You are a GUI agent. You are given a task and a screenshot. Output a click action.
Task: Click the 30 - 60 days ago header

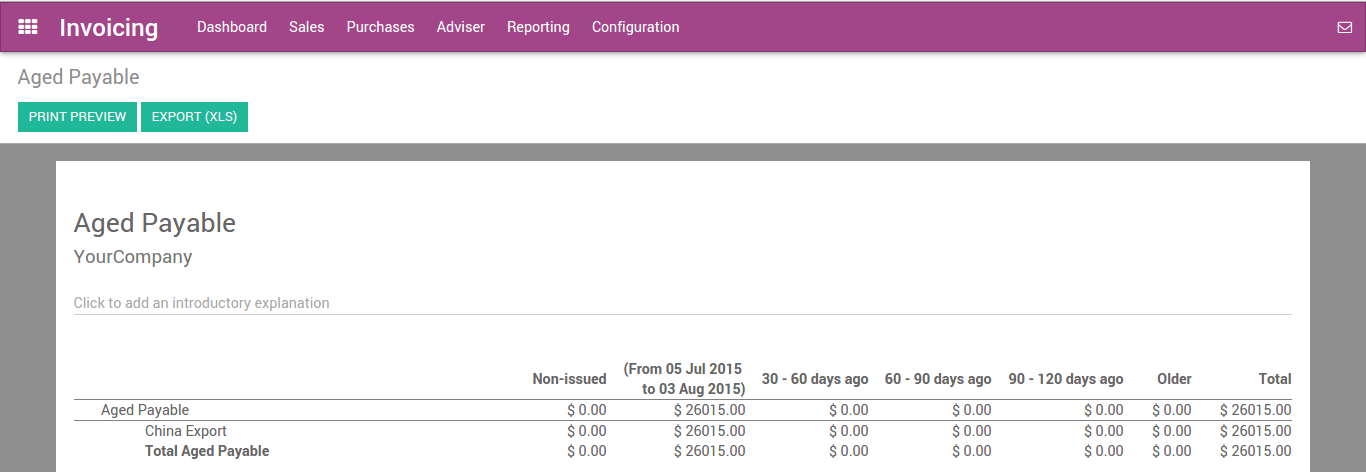(814, 379)
